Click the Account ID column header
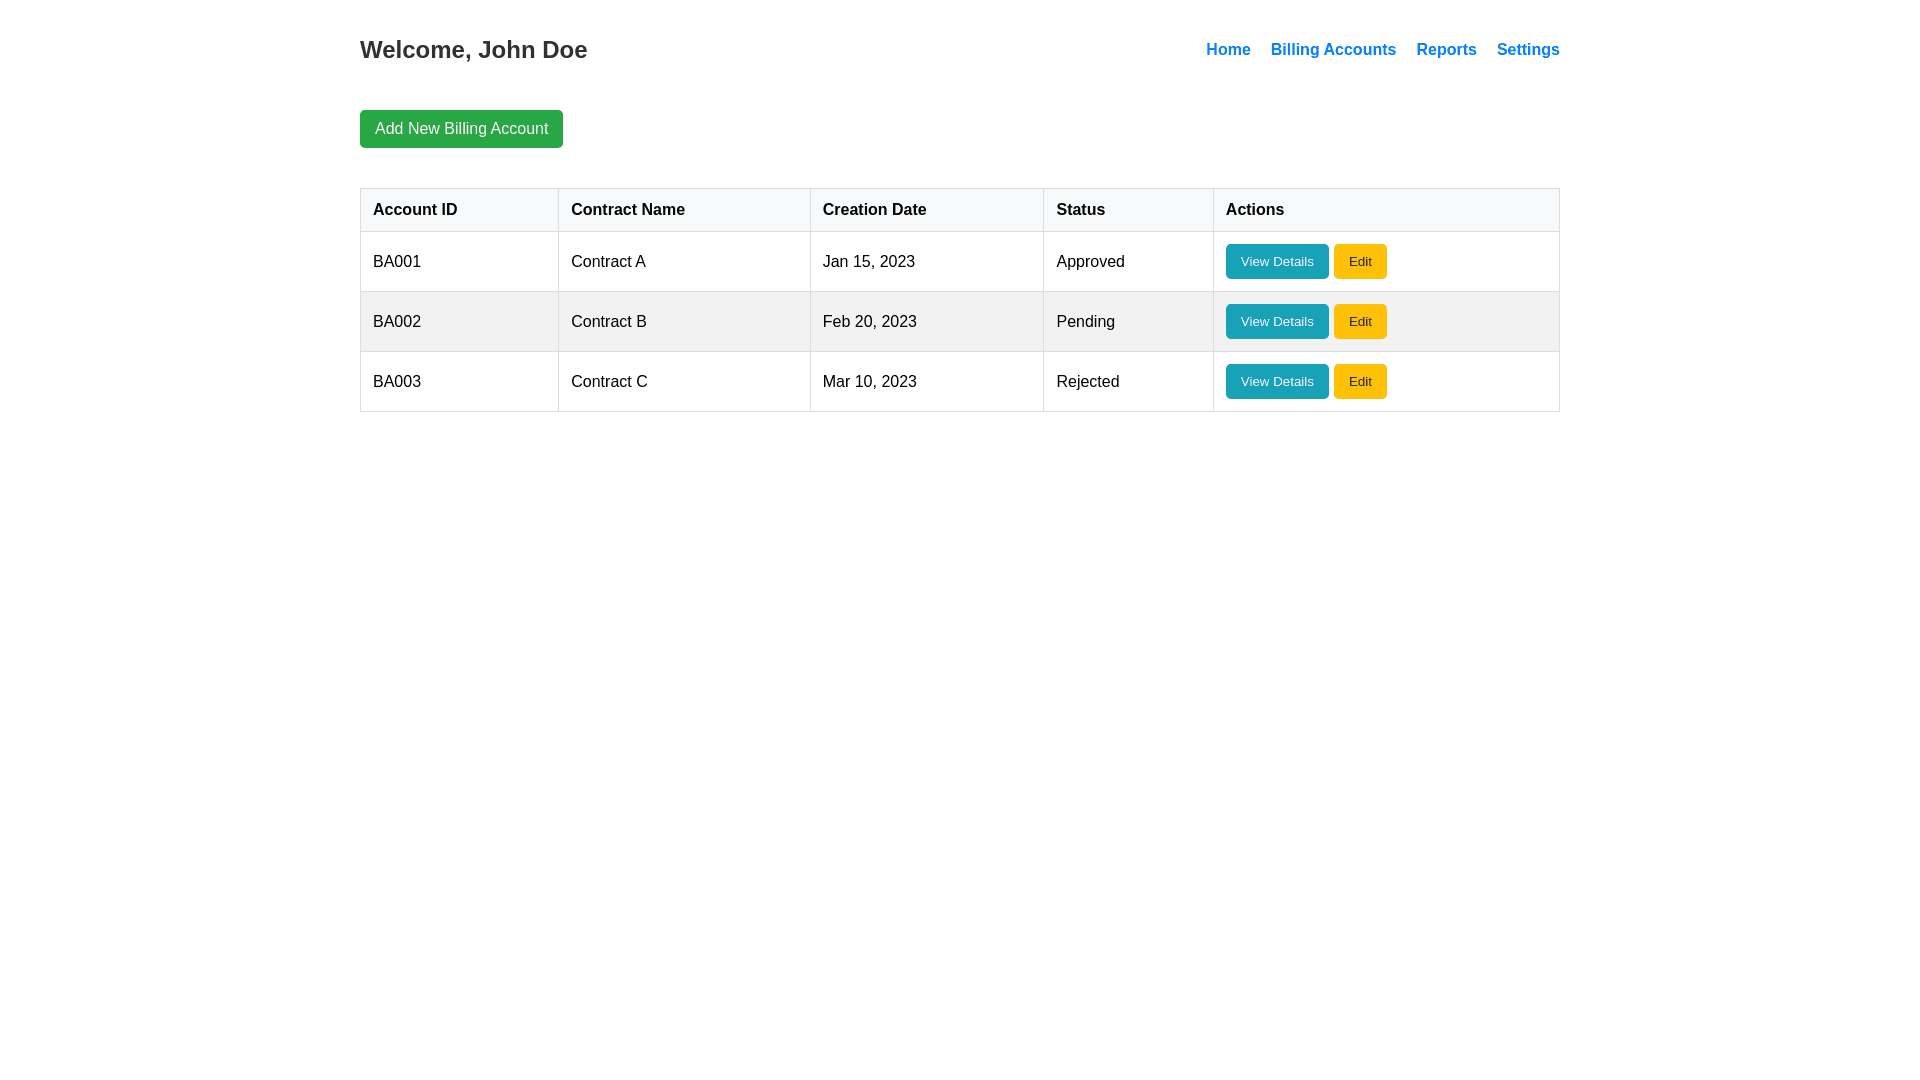Screen dimensions: 1920x1080 tap(414, 210)
